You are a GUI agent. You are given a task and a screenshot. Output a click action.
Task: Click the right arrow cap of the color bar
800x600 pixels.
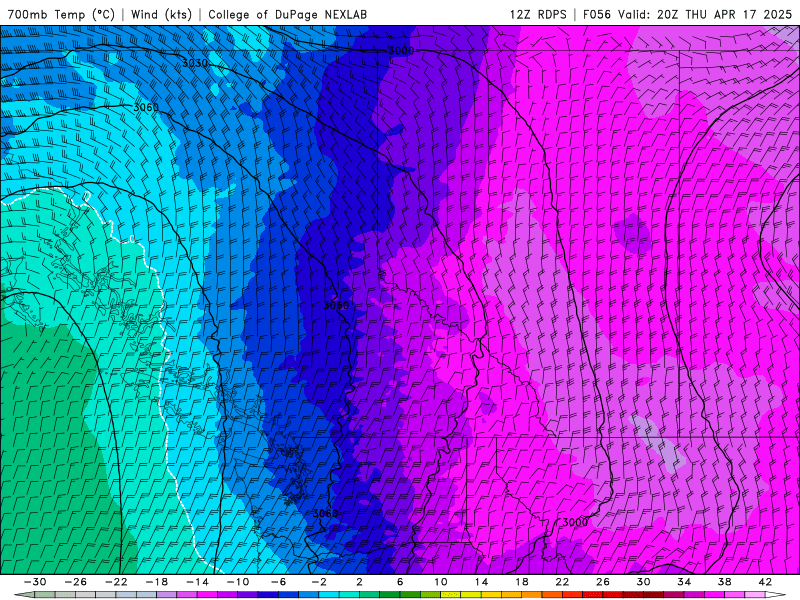776,595
